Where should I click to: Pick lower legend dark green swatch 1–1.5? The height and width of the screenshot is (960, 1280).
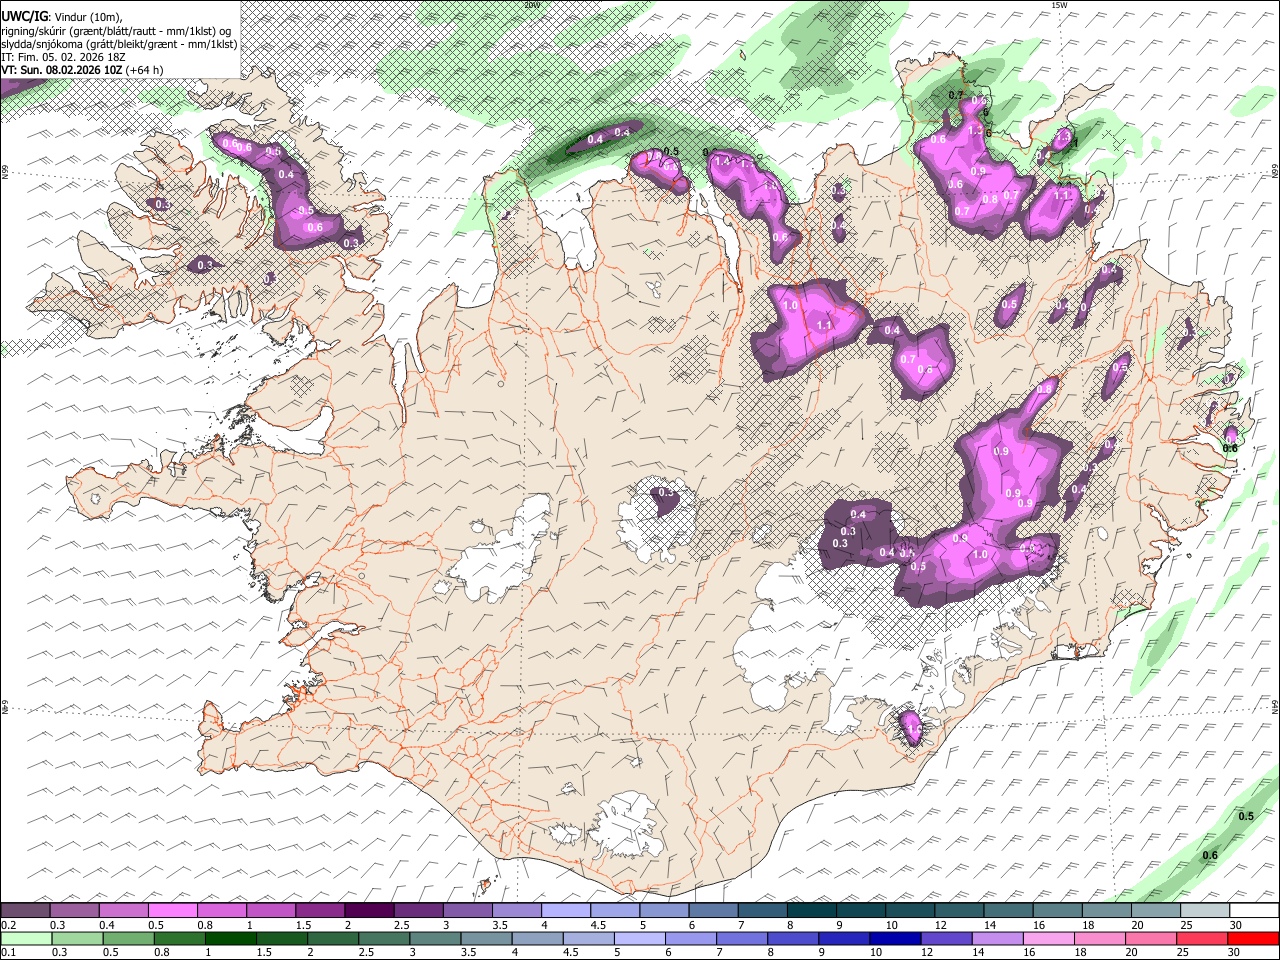click(x=231, y=938)
